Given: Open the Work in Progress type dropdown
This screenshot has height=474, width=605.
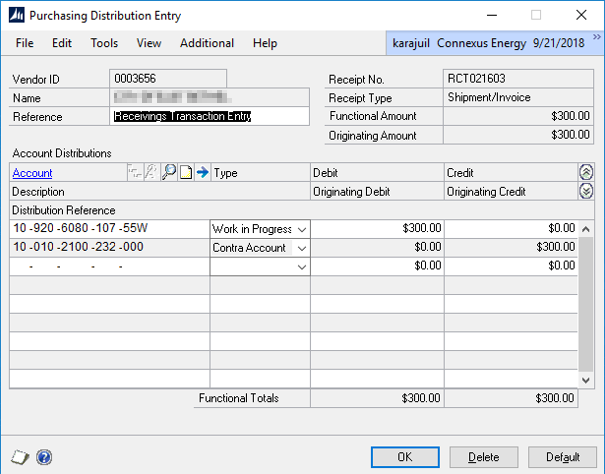Looking at the screenshot, I should point(300,229).
